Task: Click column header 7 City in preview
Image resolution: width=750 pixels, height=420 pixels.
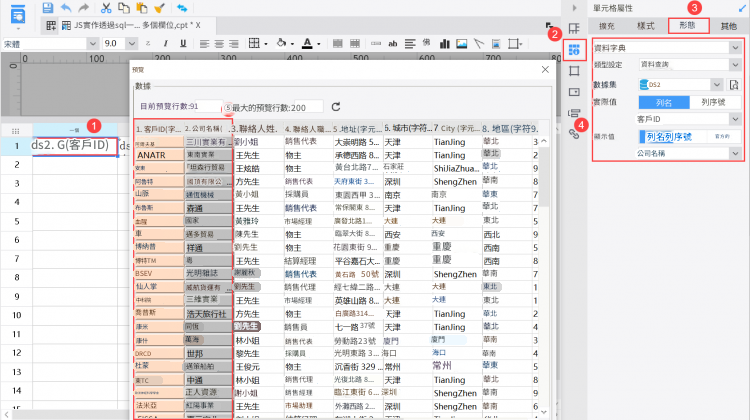Action: click(456, 129)
